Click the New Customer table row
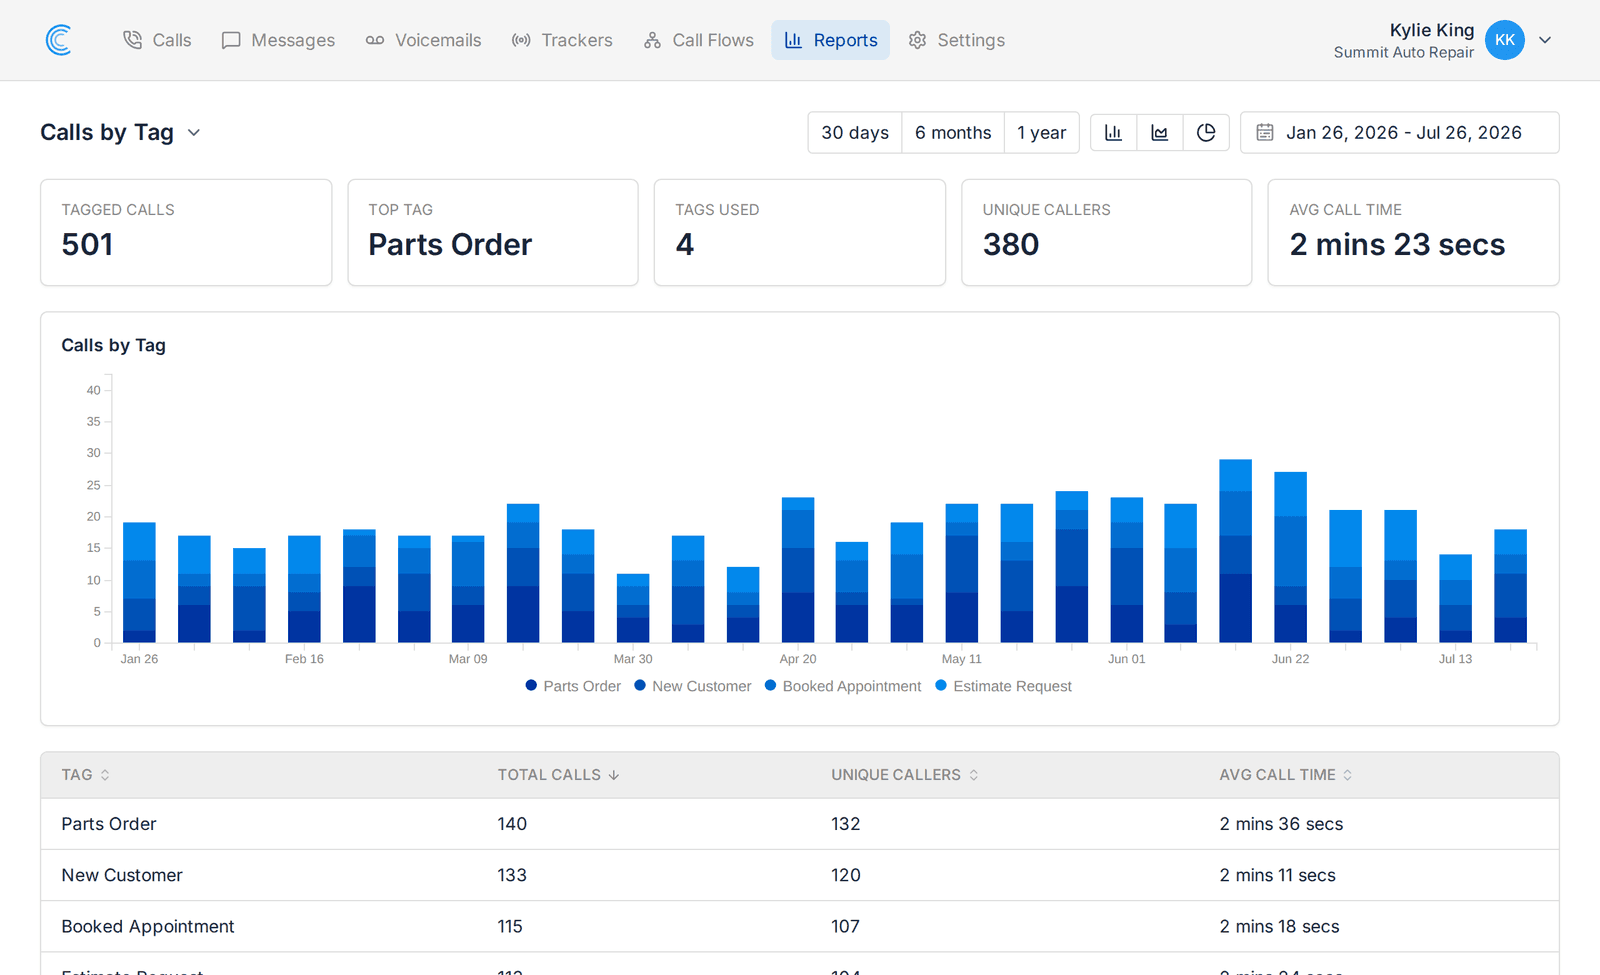 [799, 875]
